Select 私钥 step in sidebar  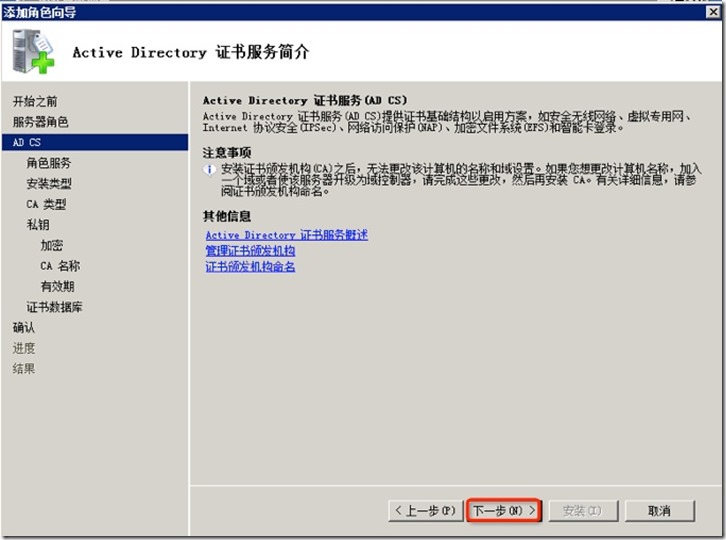tap(38, 225)
